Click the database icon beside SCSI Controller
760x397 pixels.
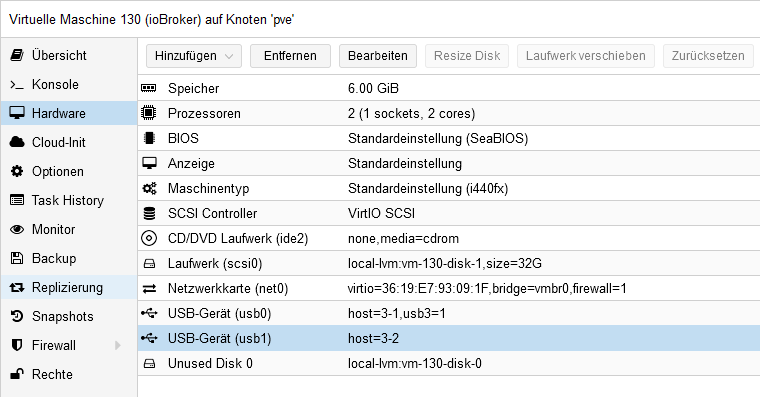[149, 213]
